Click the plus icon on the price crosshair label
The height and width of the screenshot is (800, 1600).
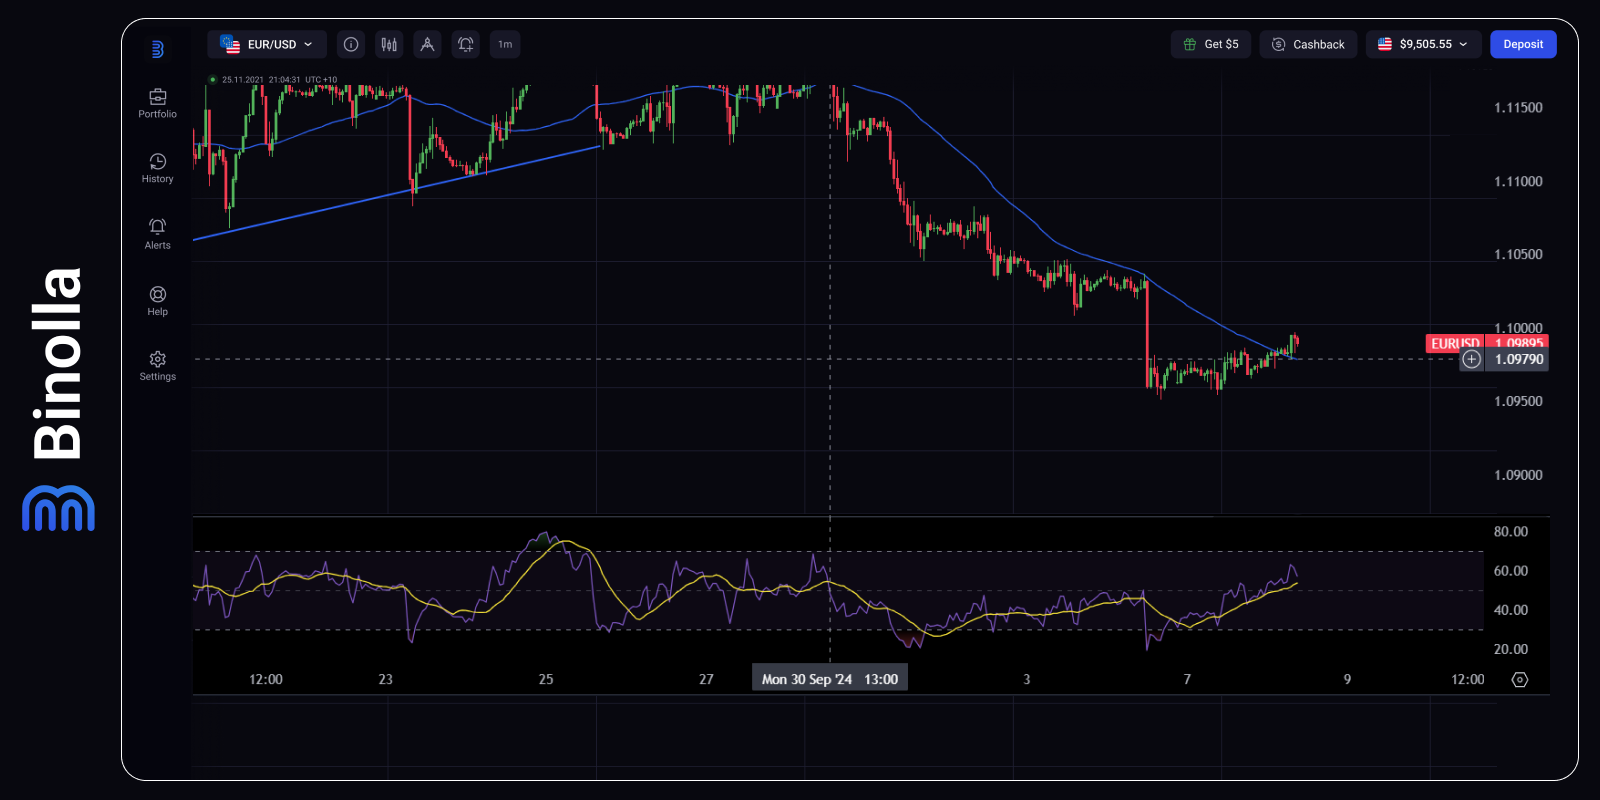coord(1472,359)
